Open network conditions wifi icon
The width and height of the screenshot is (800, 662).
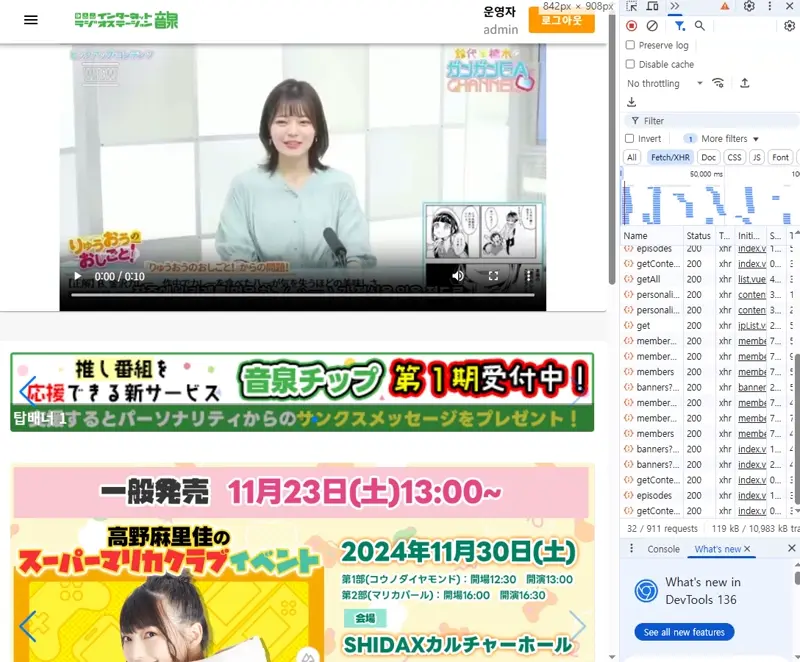click(x=718, y=83)
